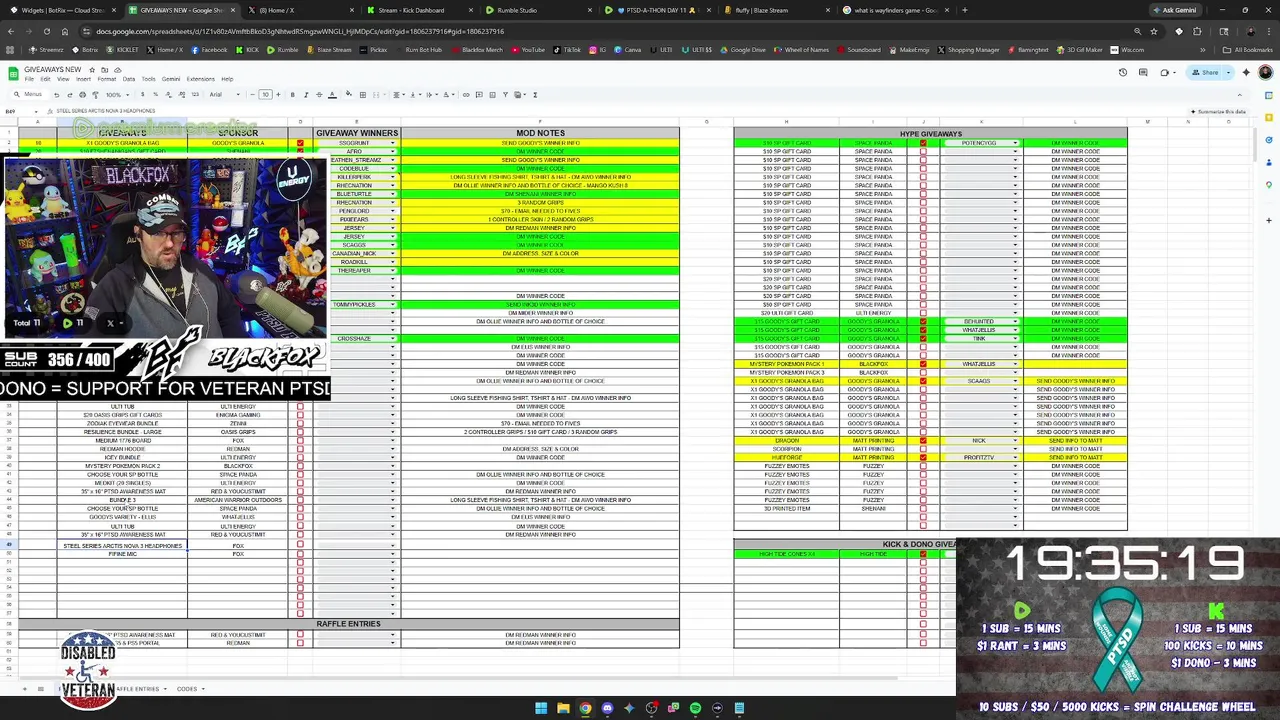Toggle the hype checkbox in the BEHUNTED row
Image resolution: width=1280 pixels, height=720 pixels.
coord(923,322)
